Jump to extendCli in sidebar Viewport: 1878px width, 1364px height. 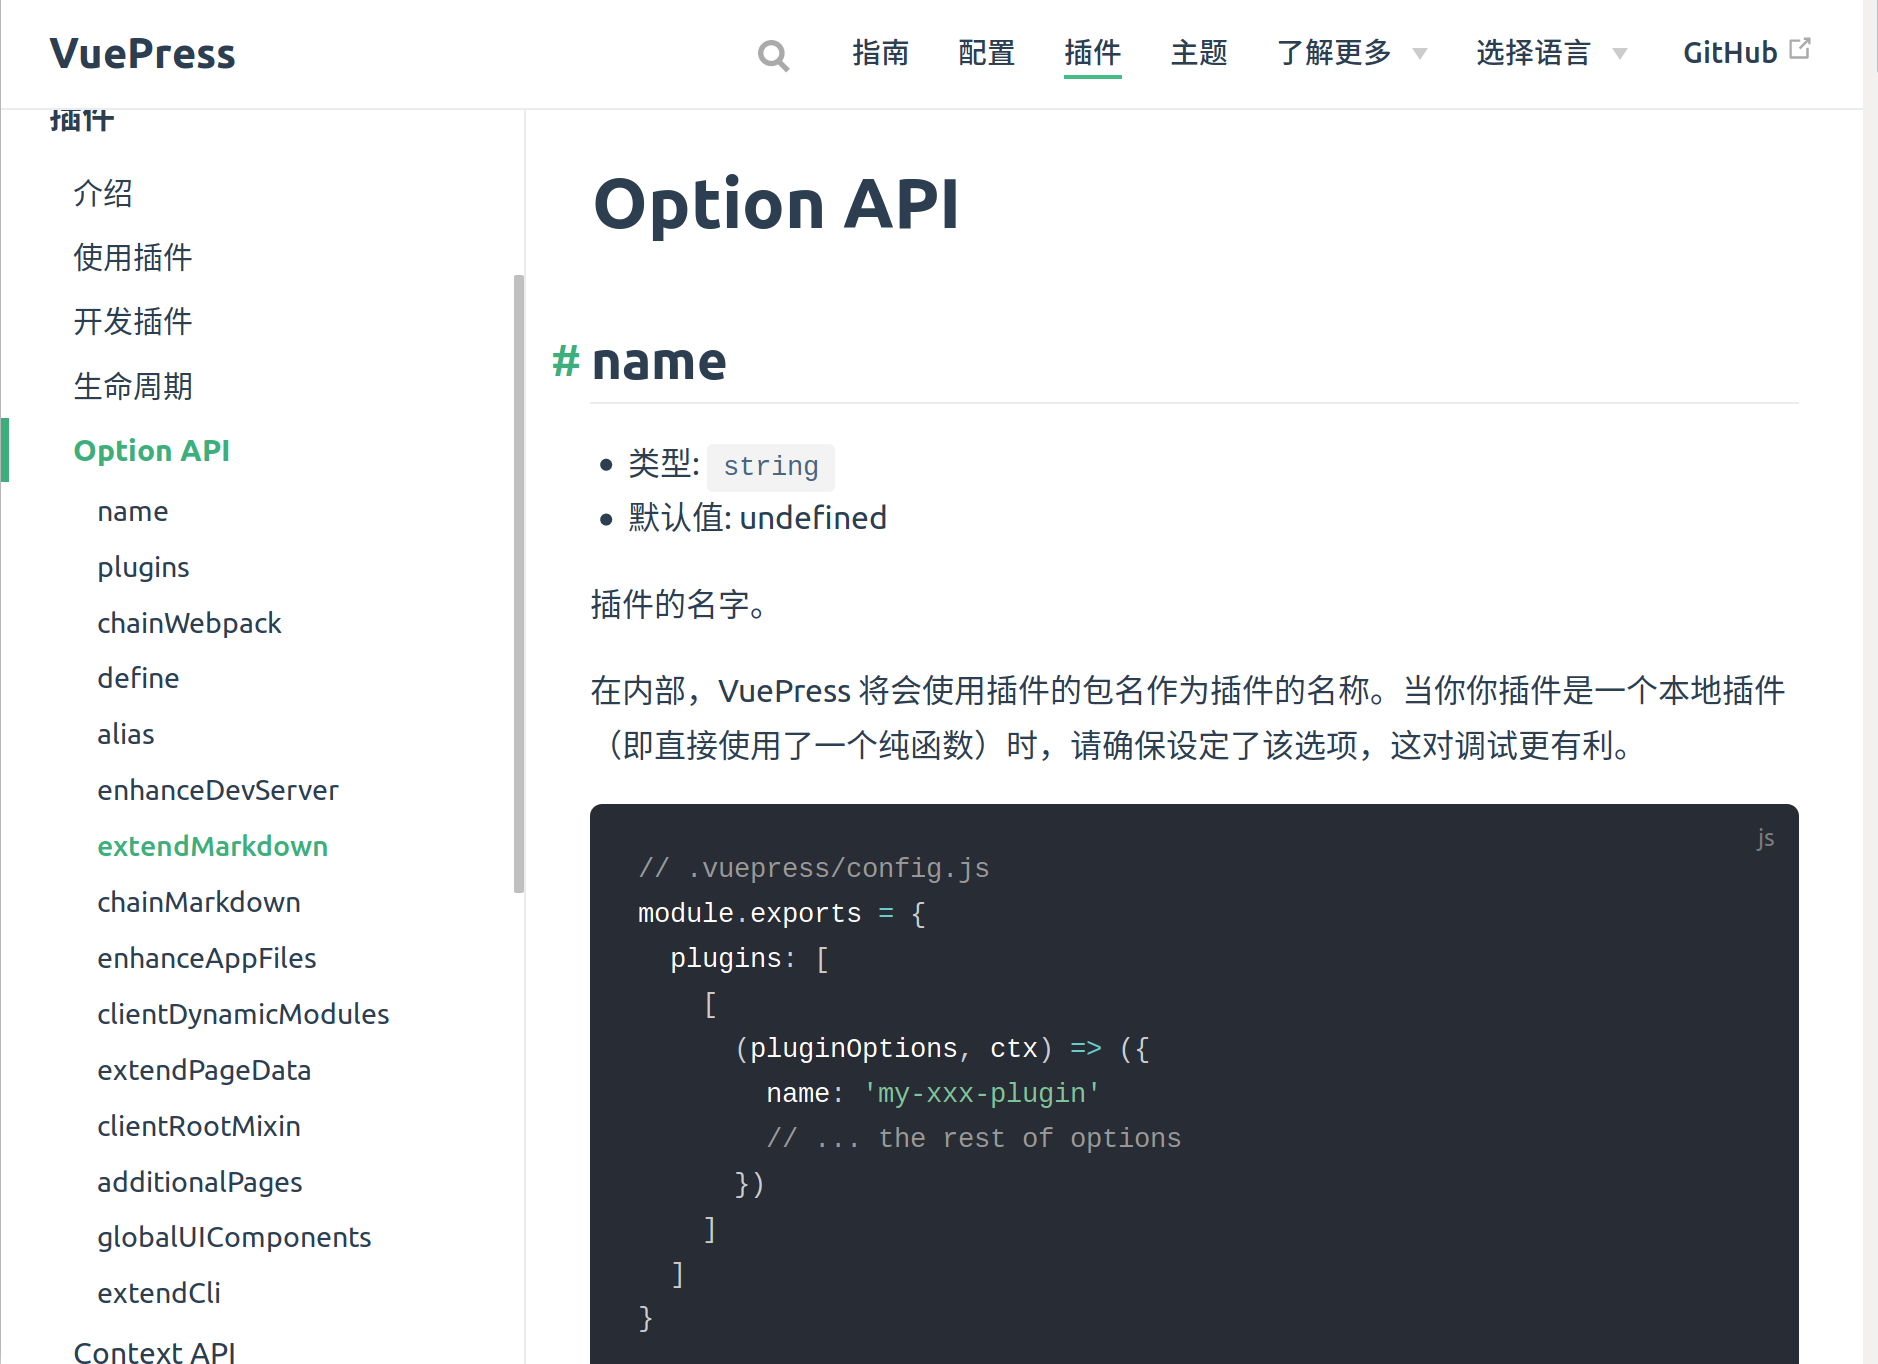(x=159, y=1293)
